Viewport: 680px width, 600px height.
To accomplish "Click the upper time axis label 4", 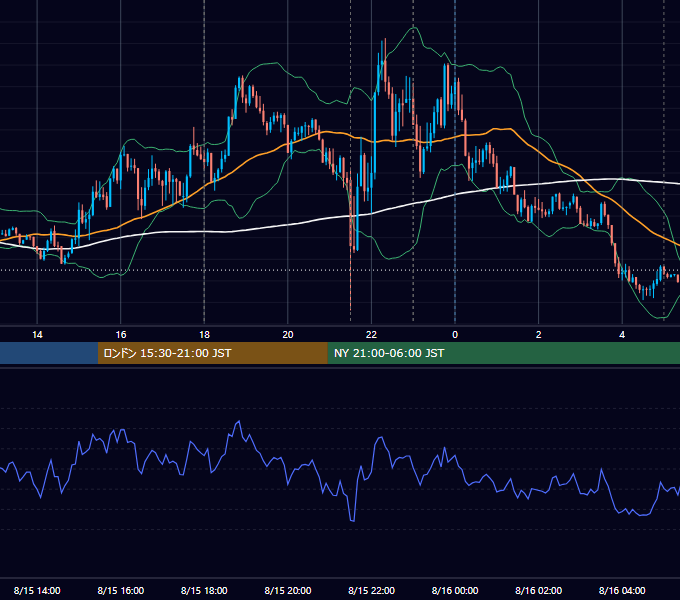I will [622, 335].
